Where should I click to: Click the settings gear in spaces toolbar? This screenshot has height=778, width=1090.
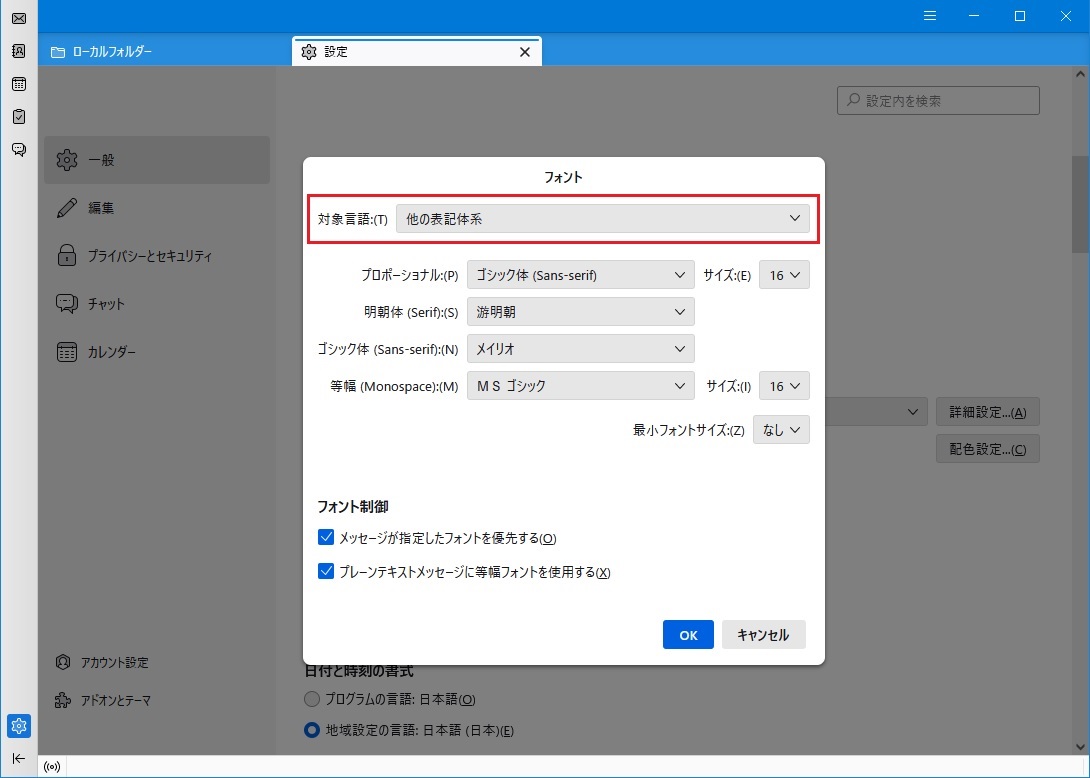(19, 725)
